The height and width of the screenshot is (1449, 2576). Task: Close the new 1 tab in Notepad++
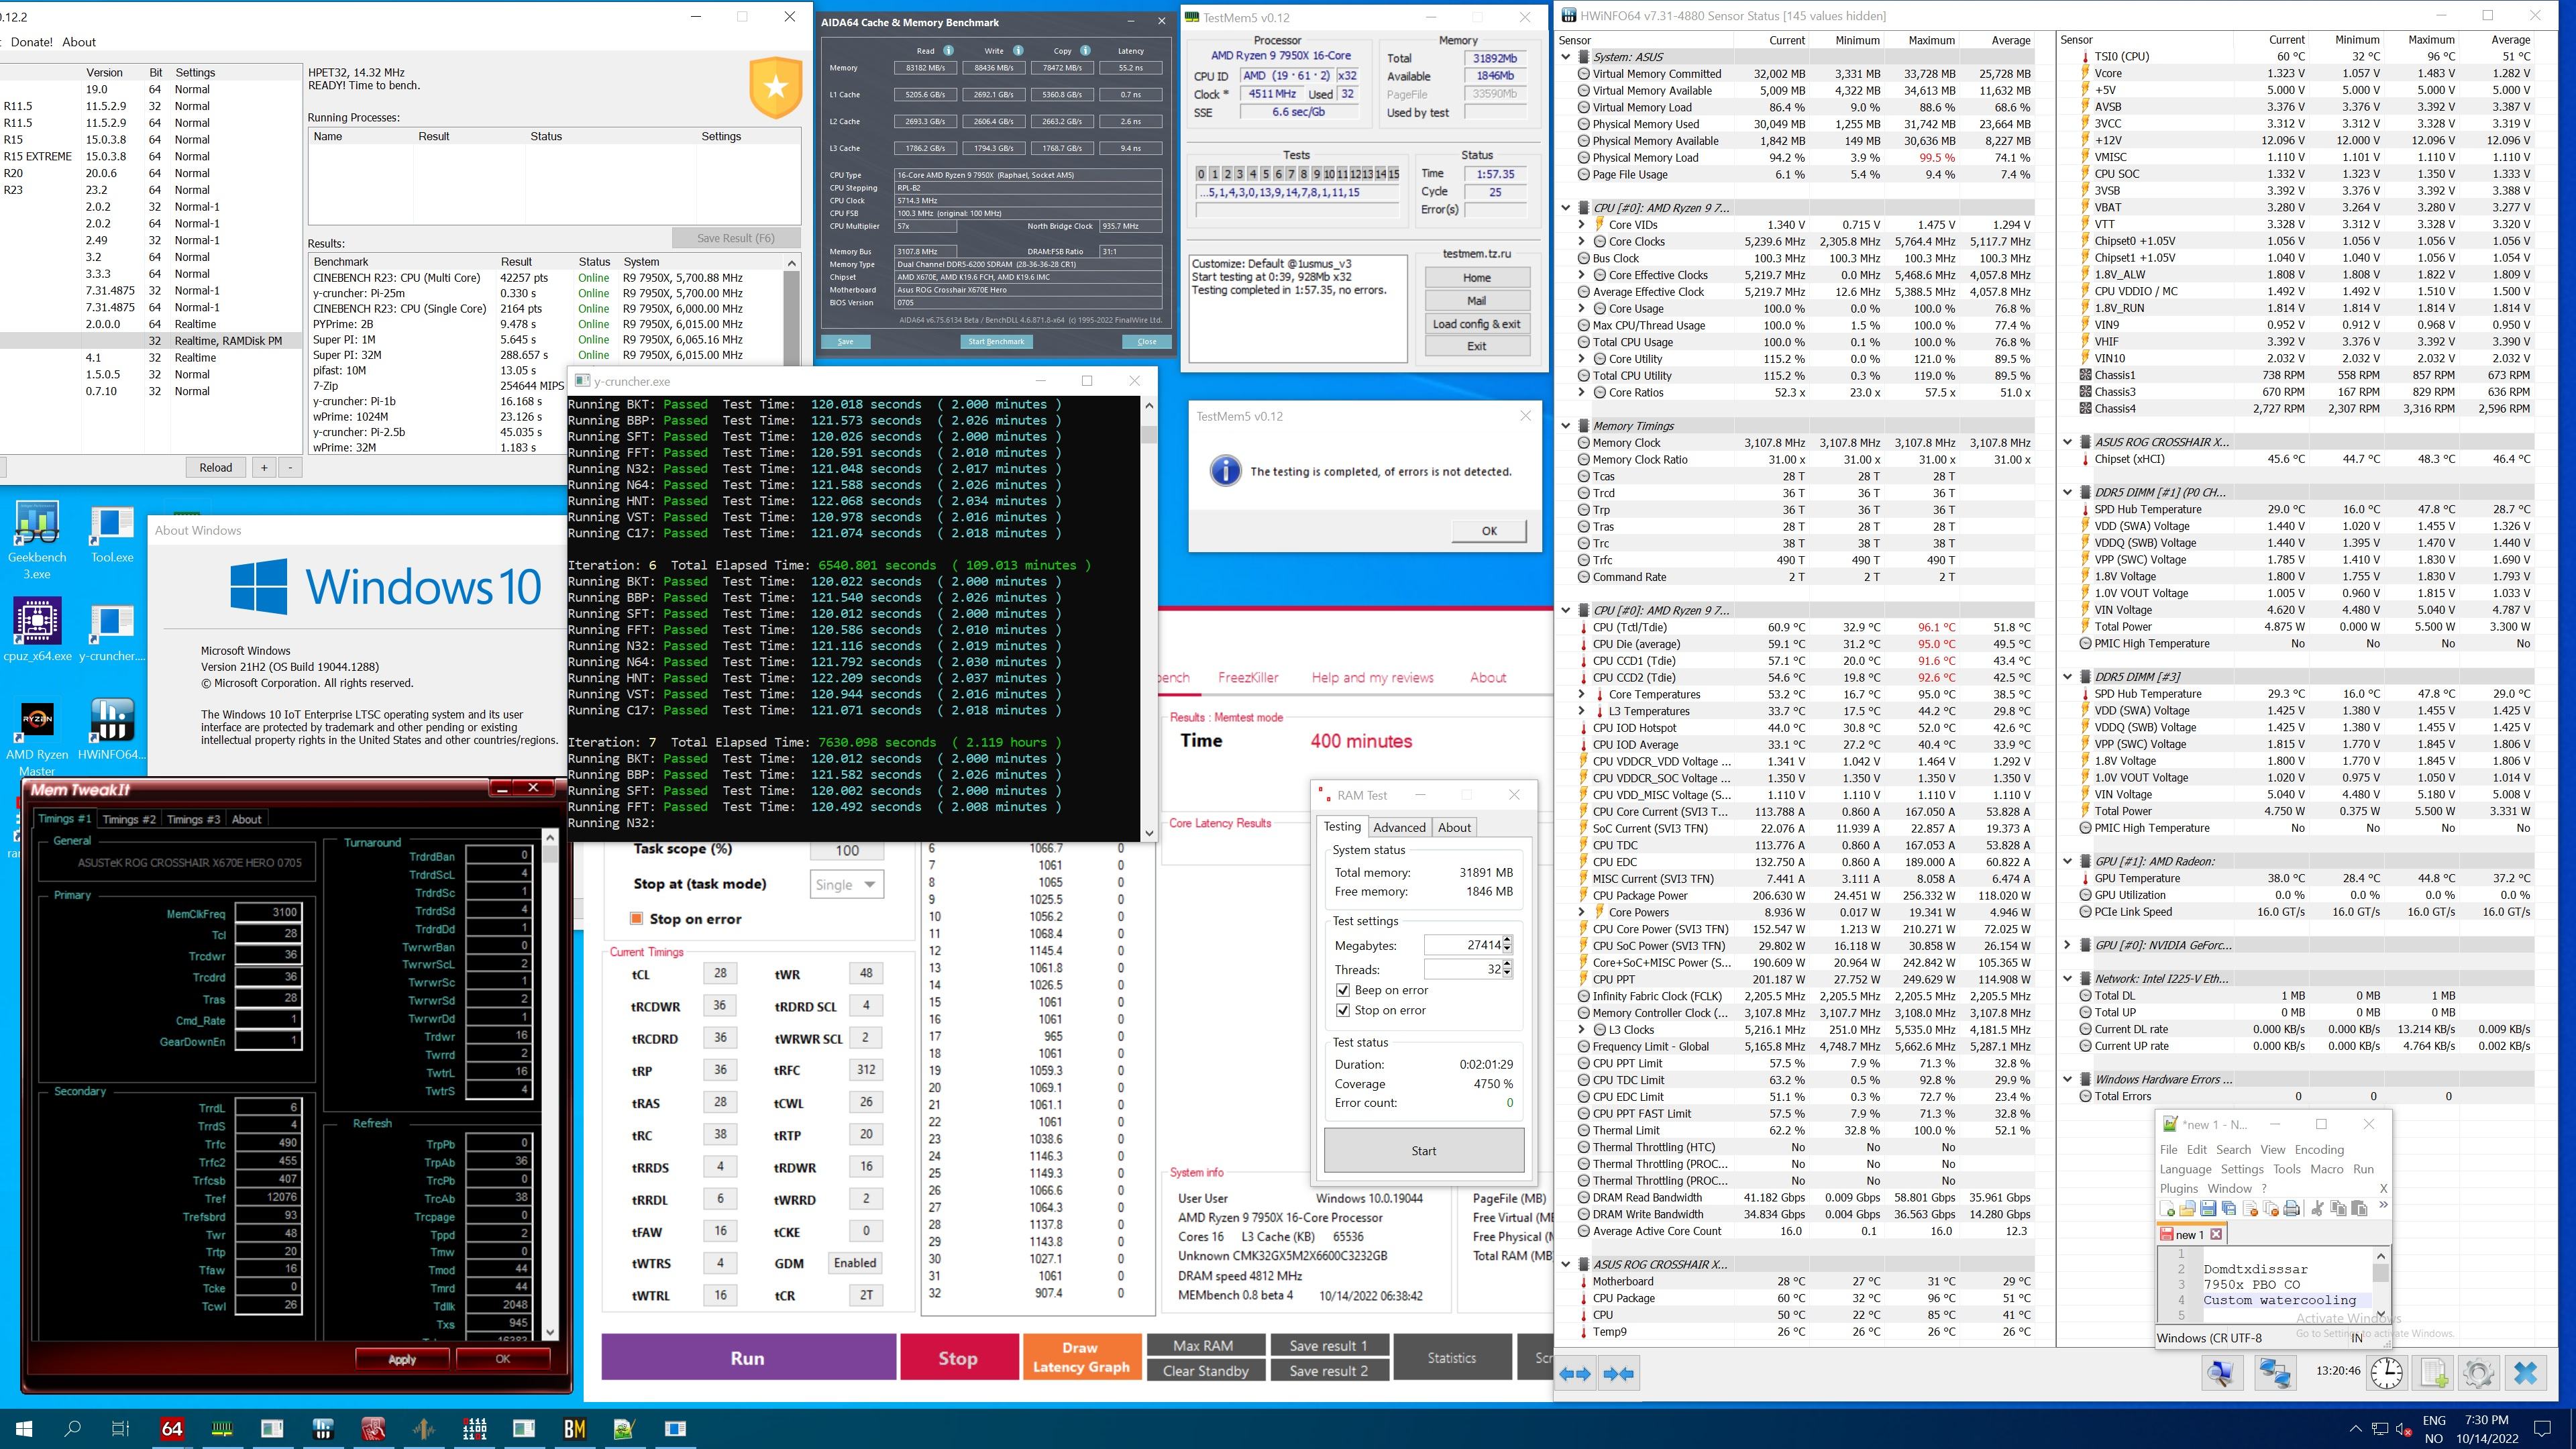[2216, 1234]
